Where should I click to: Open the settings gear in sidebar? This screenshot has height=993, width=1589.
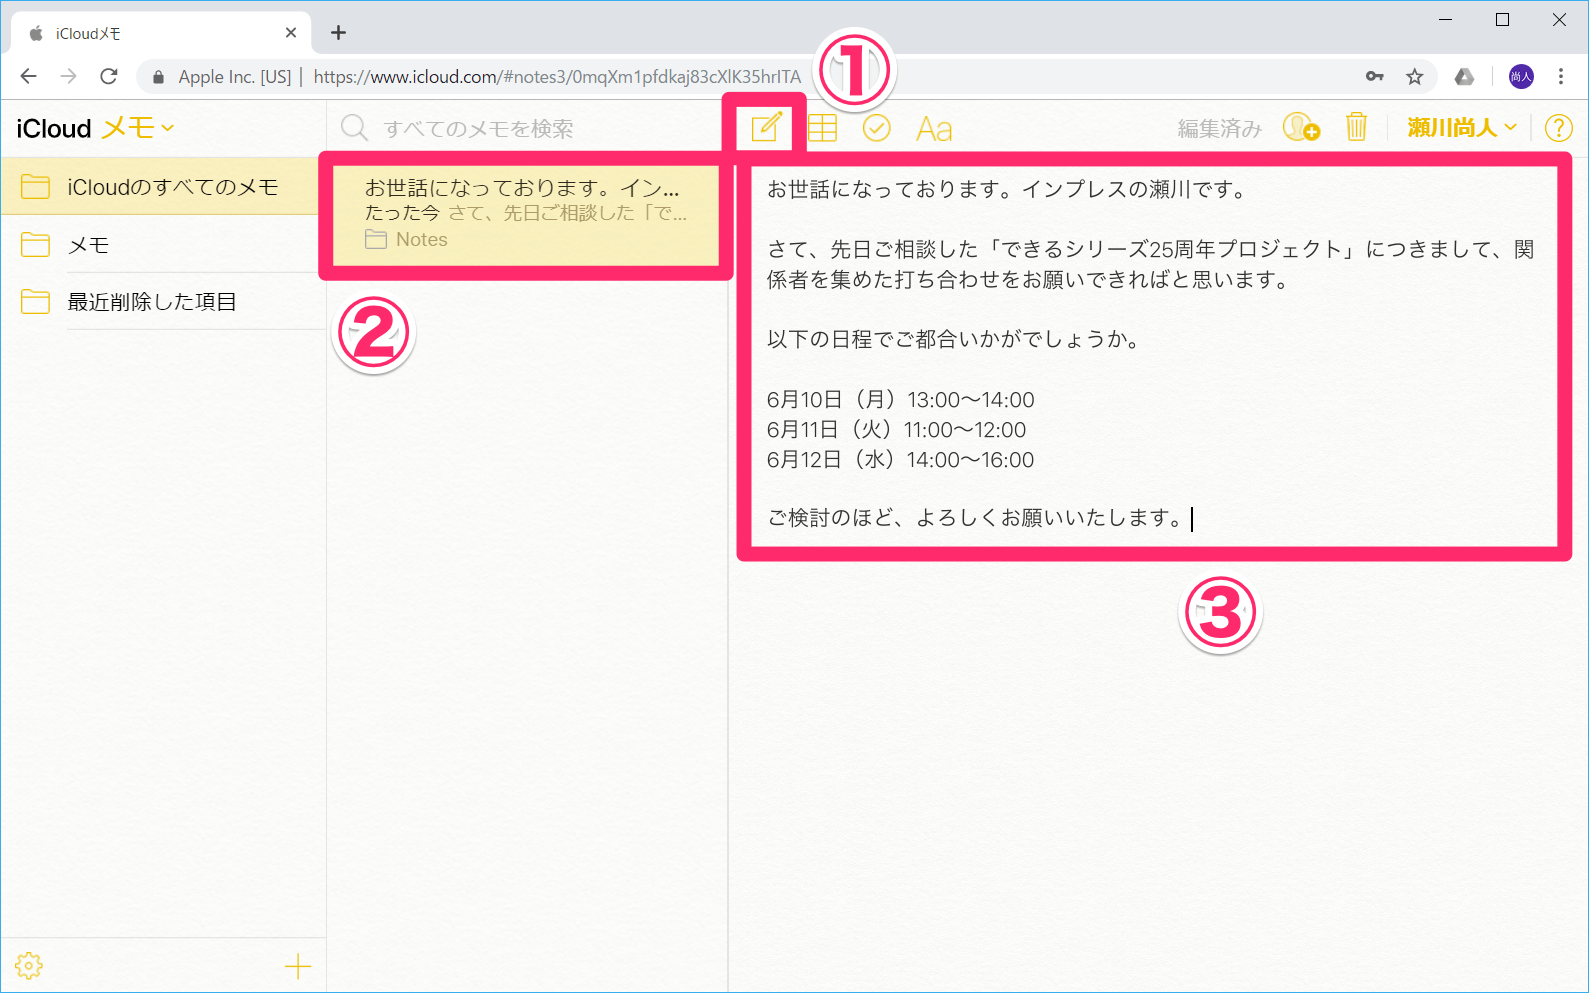[29, 966]
